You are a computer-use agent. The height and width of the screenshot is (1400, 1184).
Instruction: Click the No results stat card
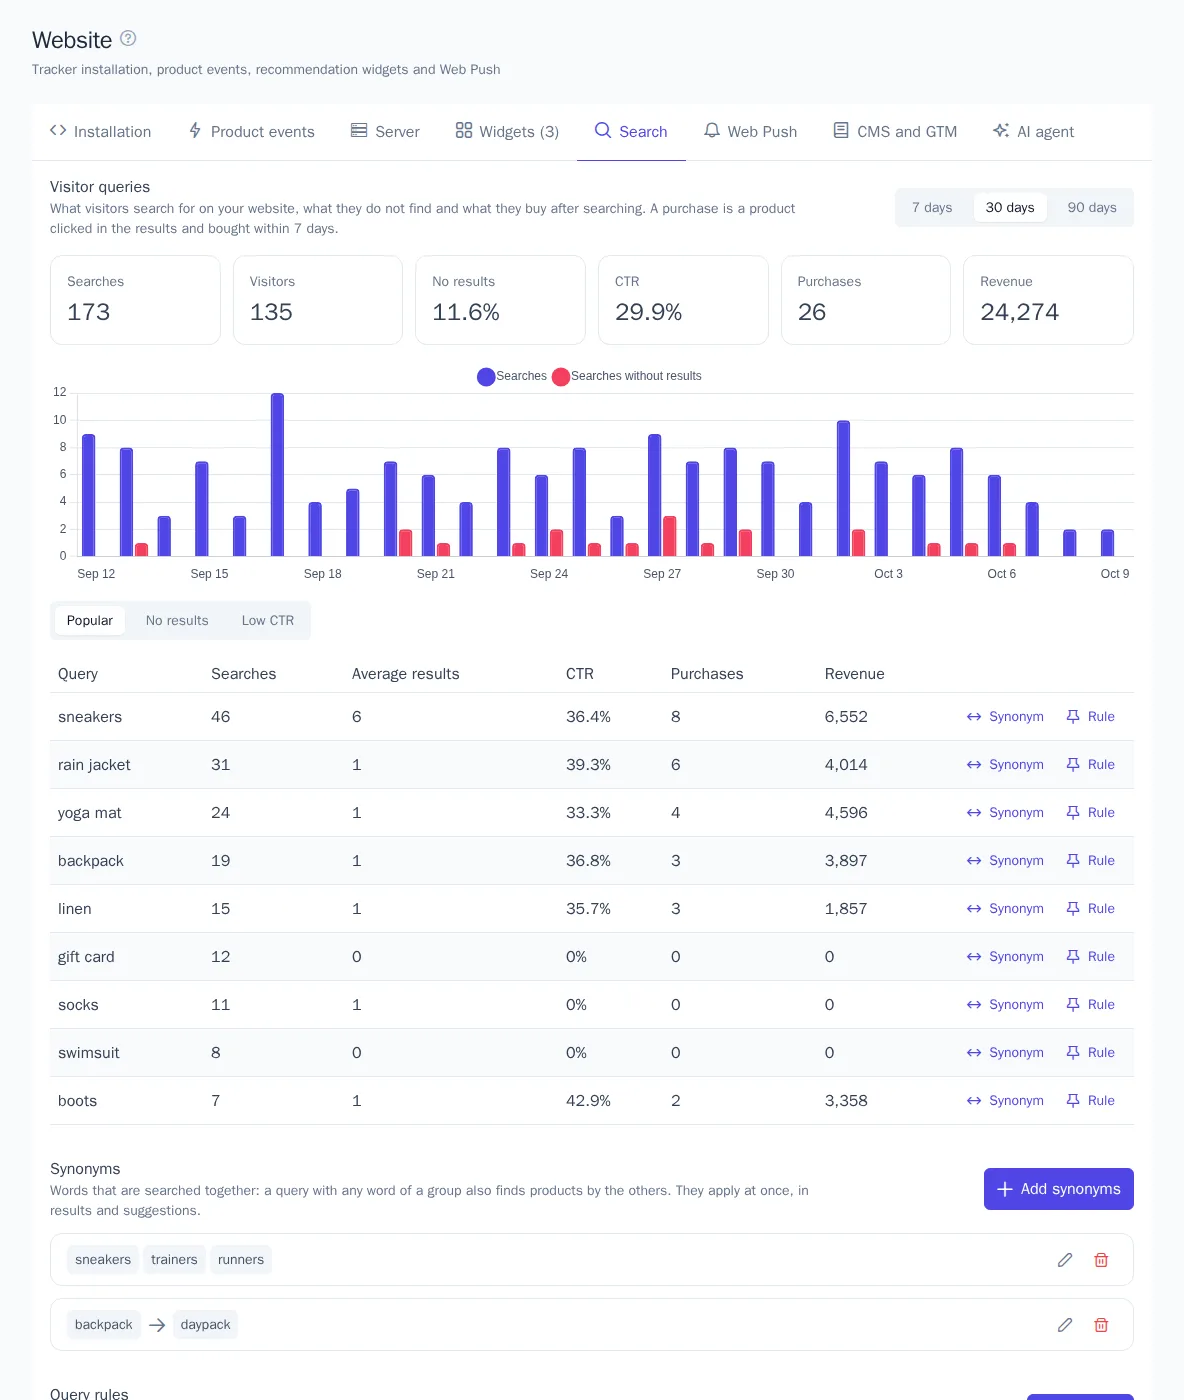point(500,300)
